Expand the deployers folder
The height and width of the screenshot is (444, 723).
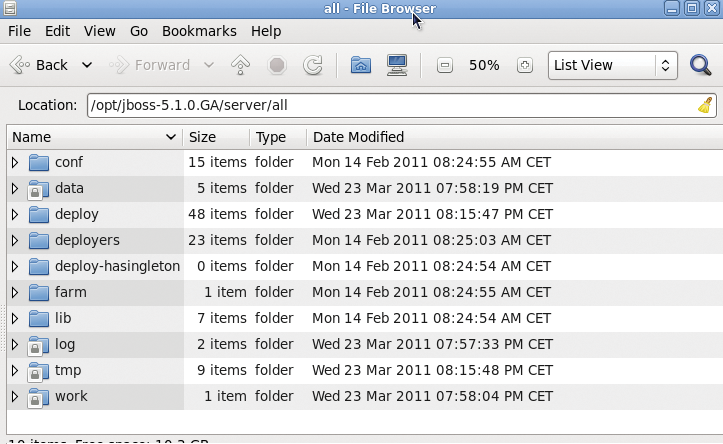15,240
